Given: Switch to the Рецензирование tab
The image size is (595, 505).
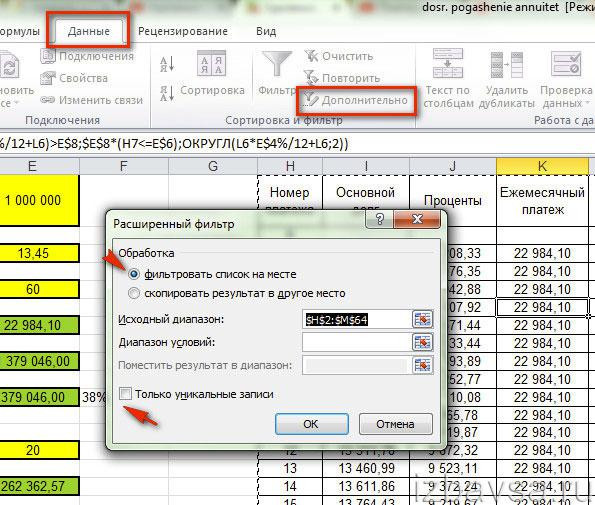Looking at the screenshot, I should (x=183, y=31).
